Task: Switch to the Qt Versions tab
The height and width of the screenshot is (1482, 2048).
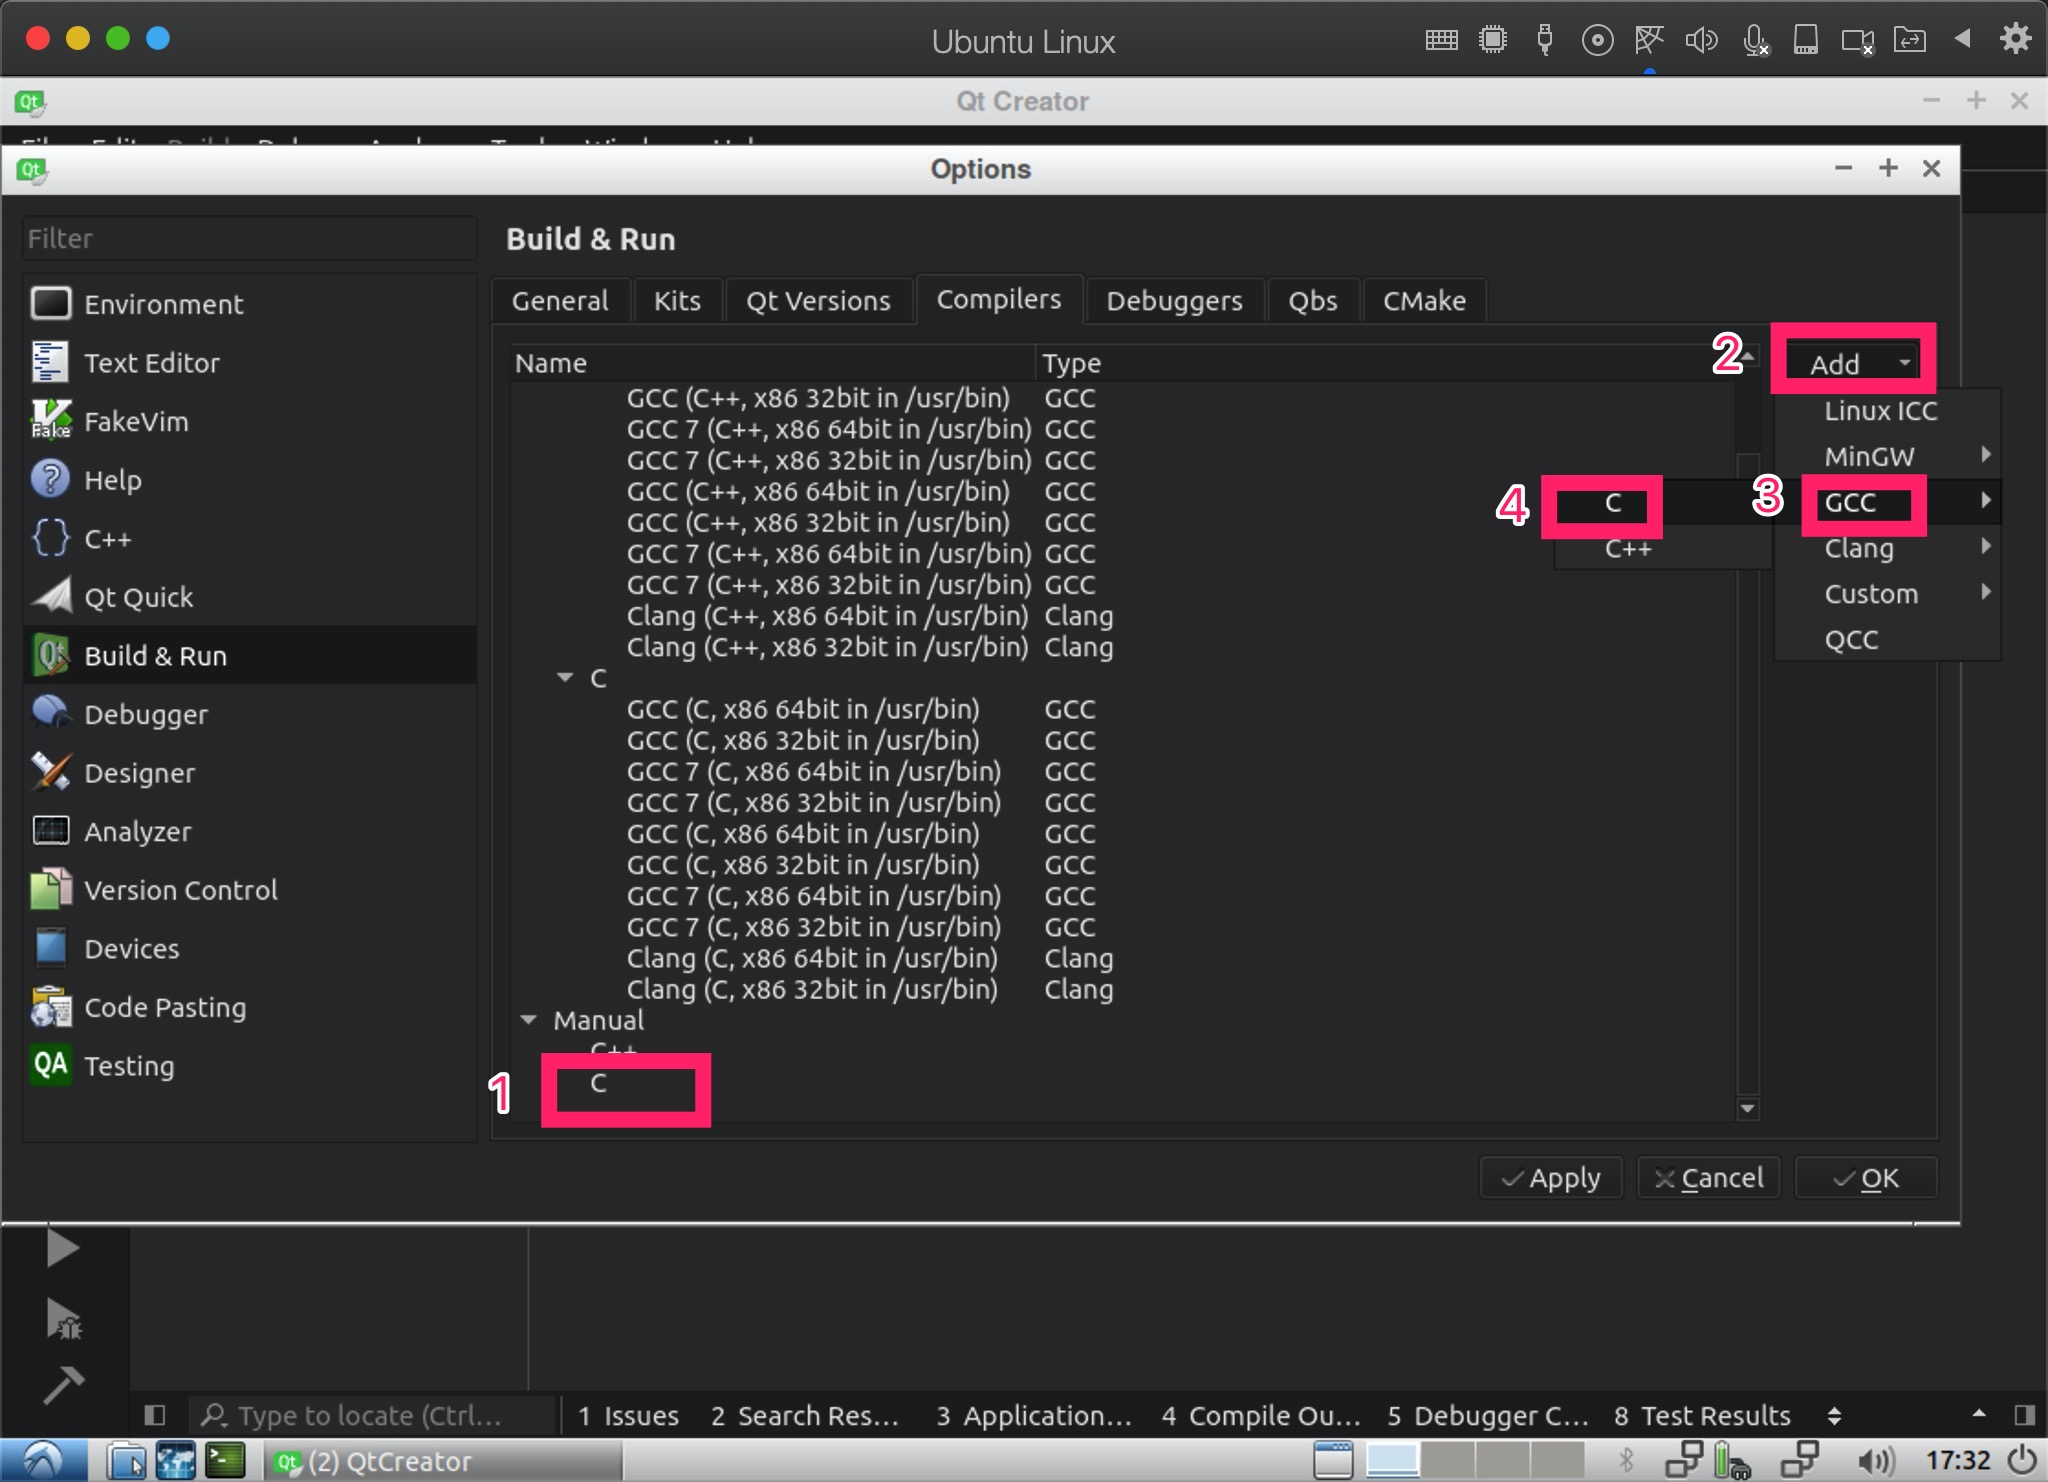Action: tap(818, 300)
